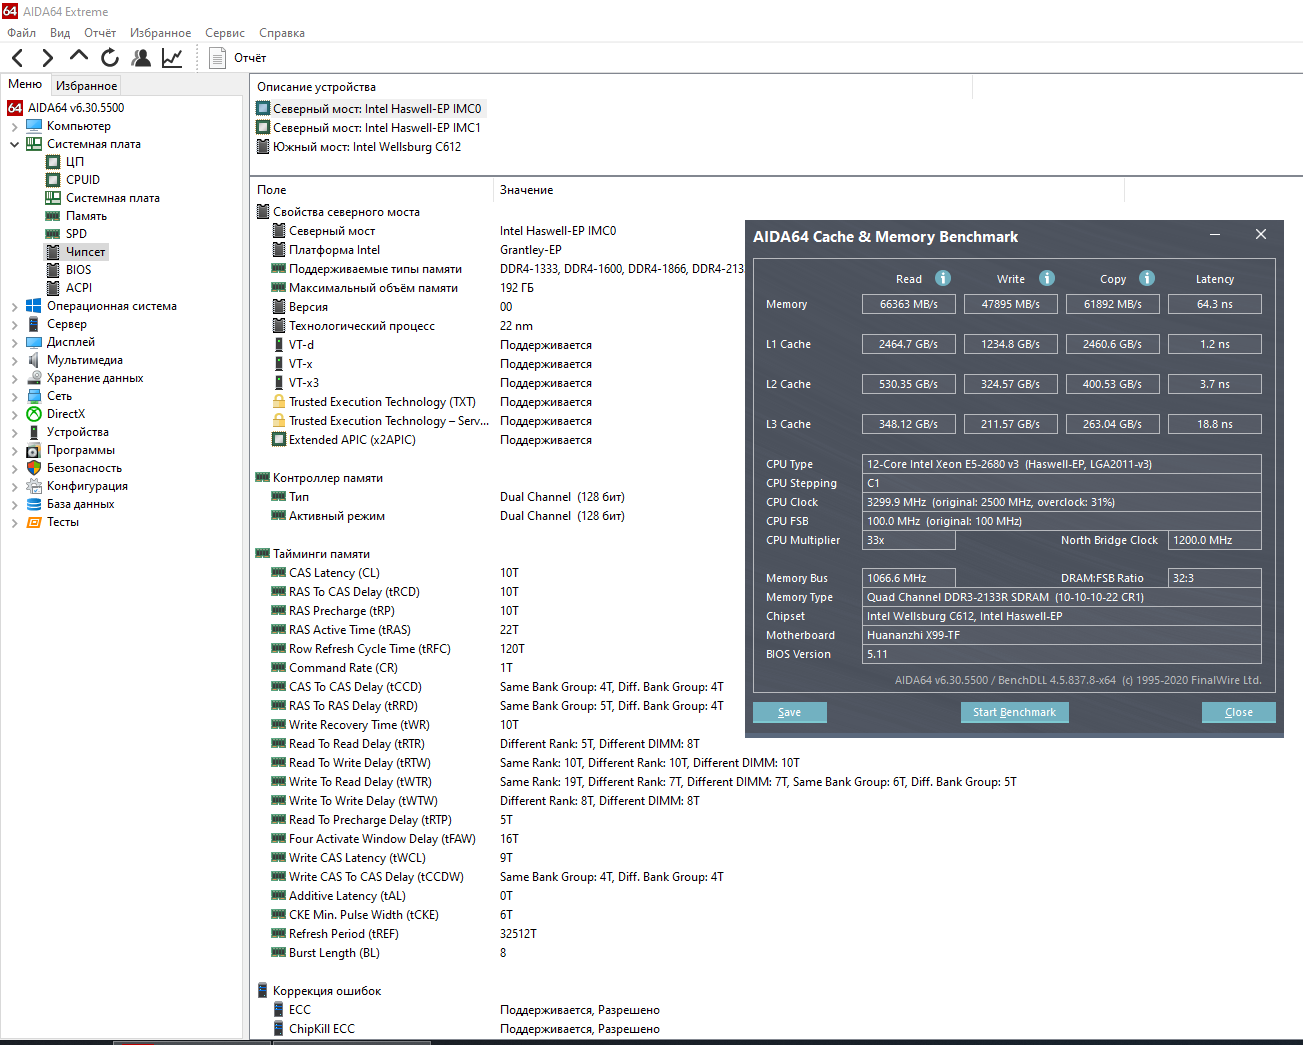The height and width of the screenshot is (1045, 1303).
Task: Open the Файл menu
Action: click(21, 33)
